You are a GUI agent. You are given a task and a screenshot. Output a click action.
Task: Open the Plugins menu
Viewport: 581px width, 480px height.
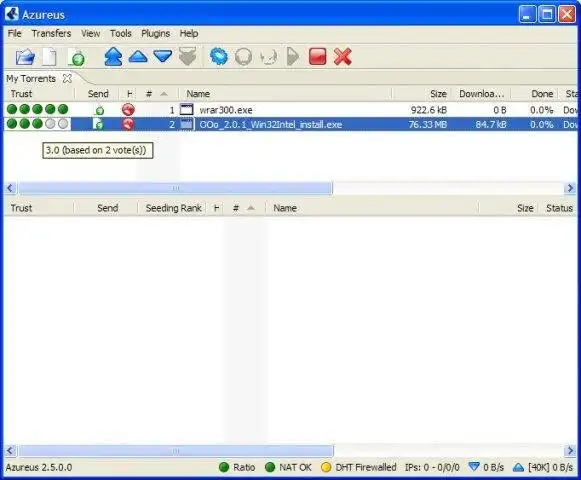156,33
